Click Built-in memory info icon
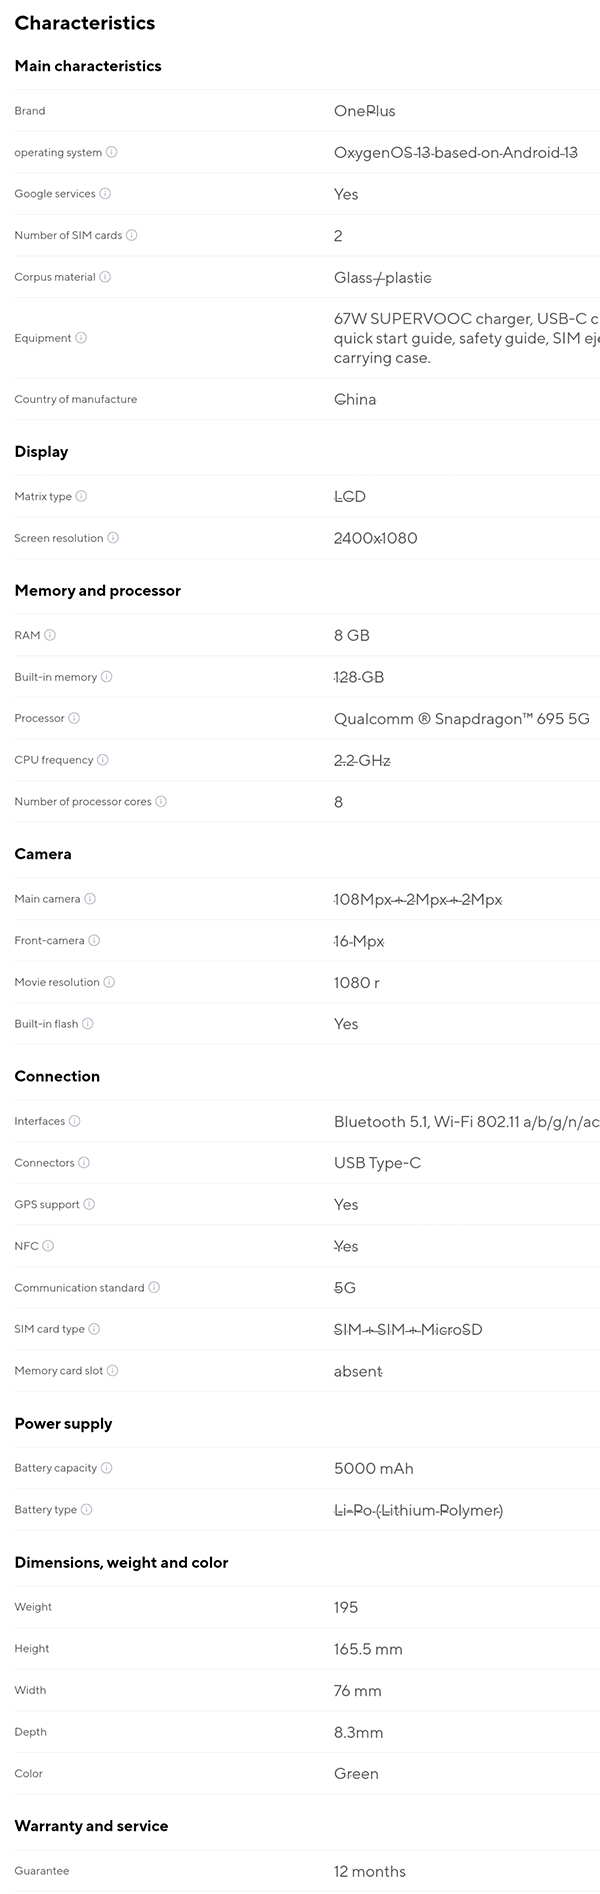This screenshot has height=1894, width=600. (x=107, y=677)
